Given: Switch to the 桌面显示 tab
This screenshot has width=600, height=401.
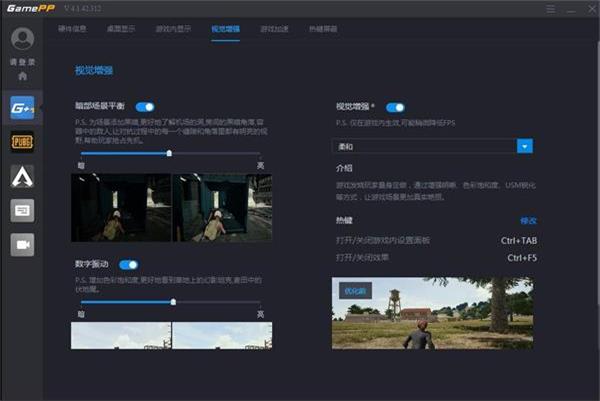Looking at the screenshot, I should [x=121, y=29].
